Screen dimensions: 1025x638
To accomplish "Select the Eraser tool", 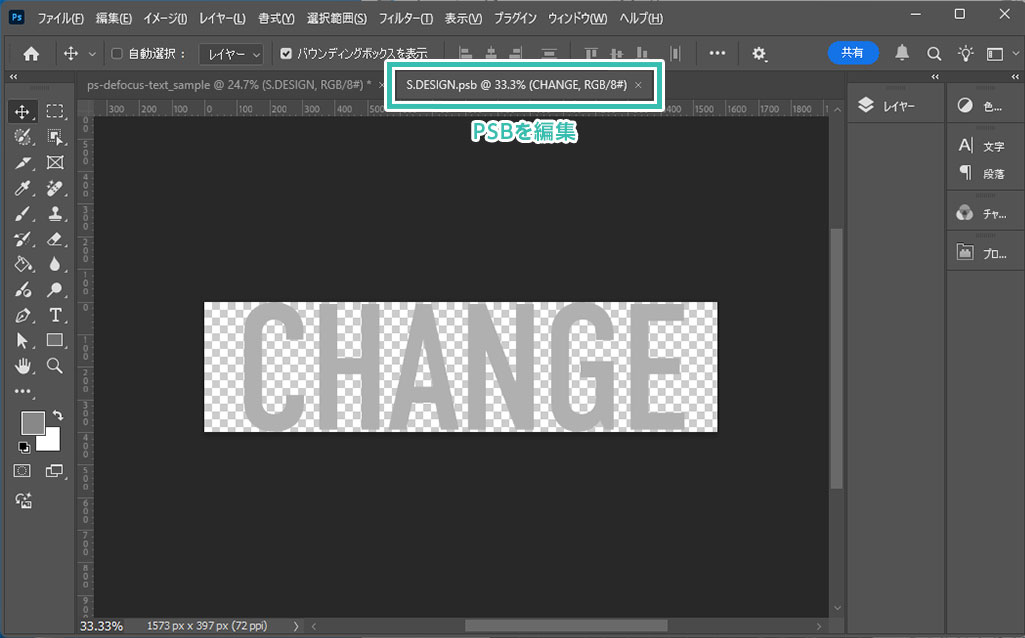I will pyautogui.click(x=55, y=239).
